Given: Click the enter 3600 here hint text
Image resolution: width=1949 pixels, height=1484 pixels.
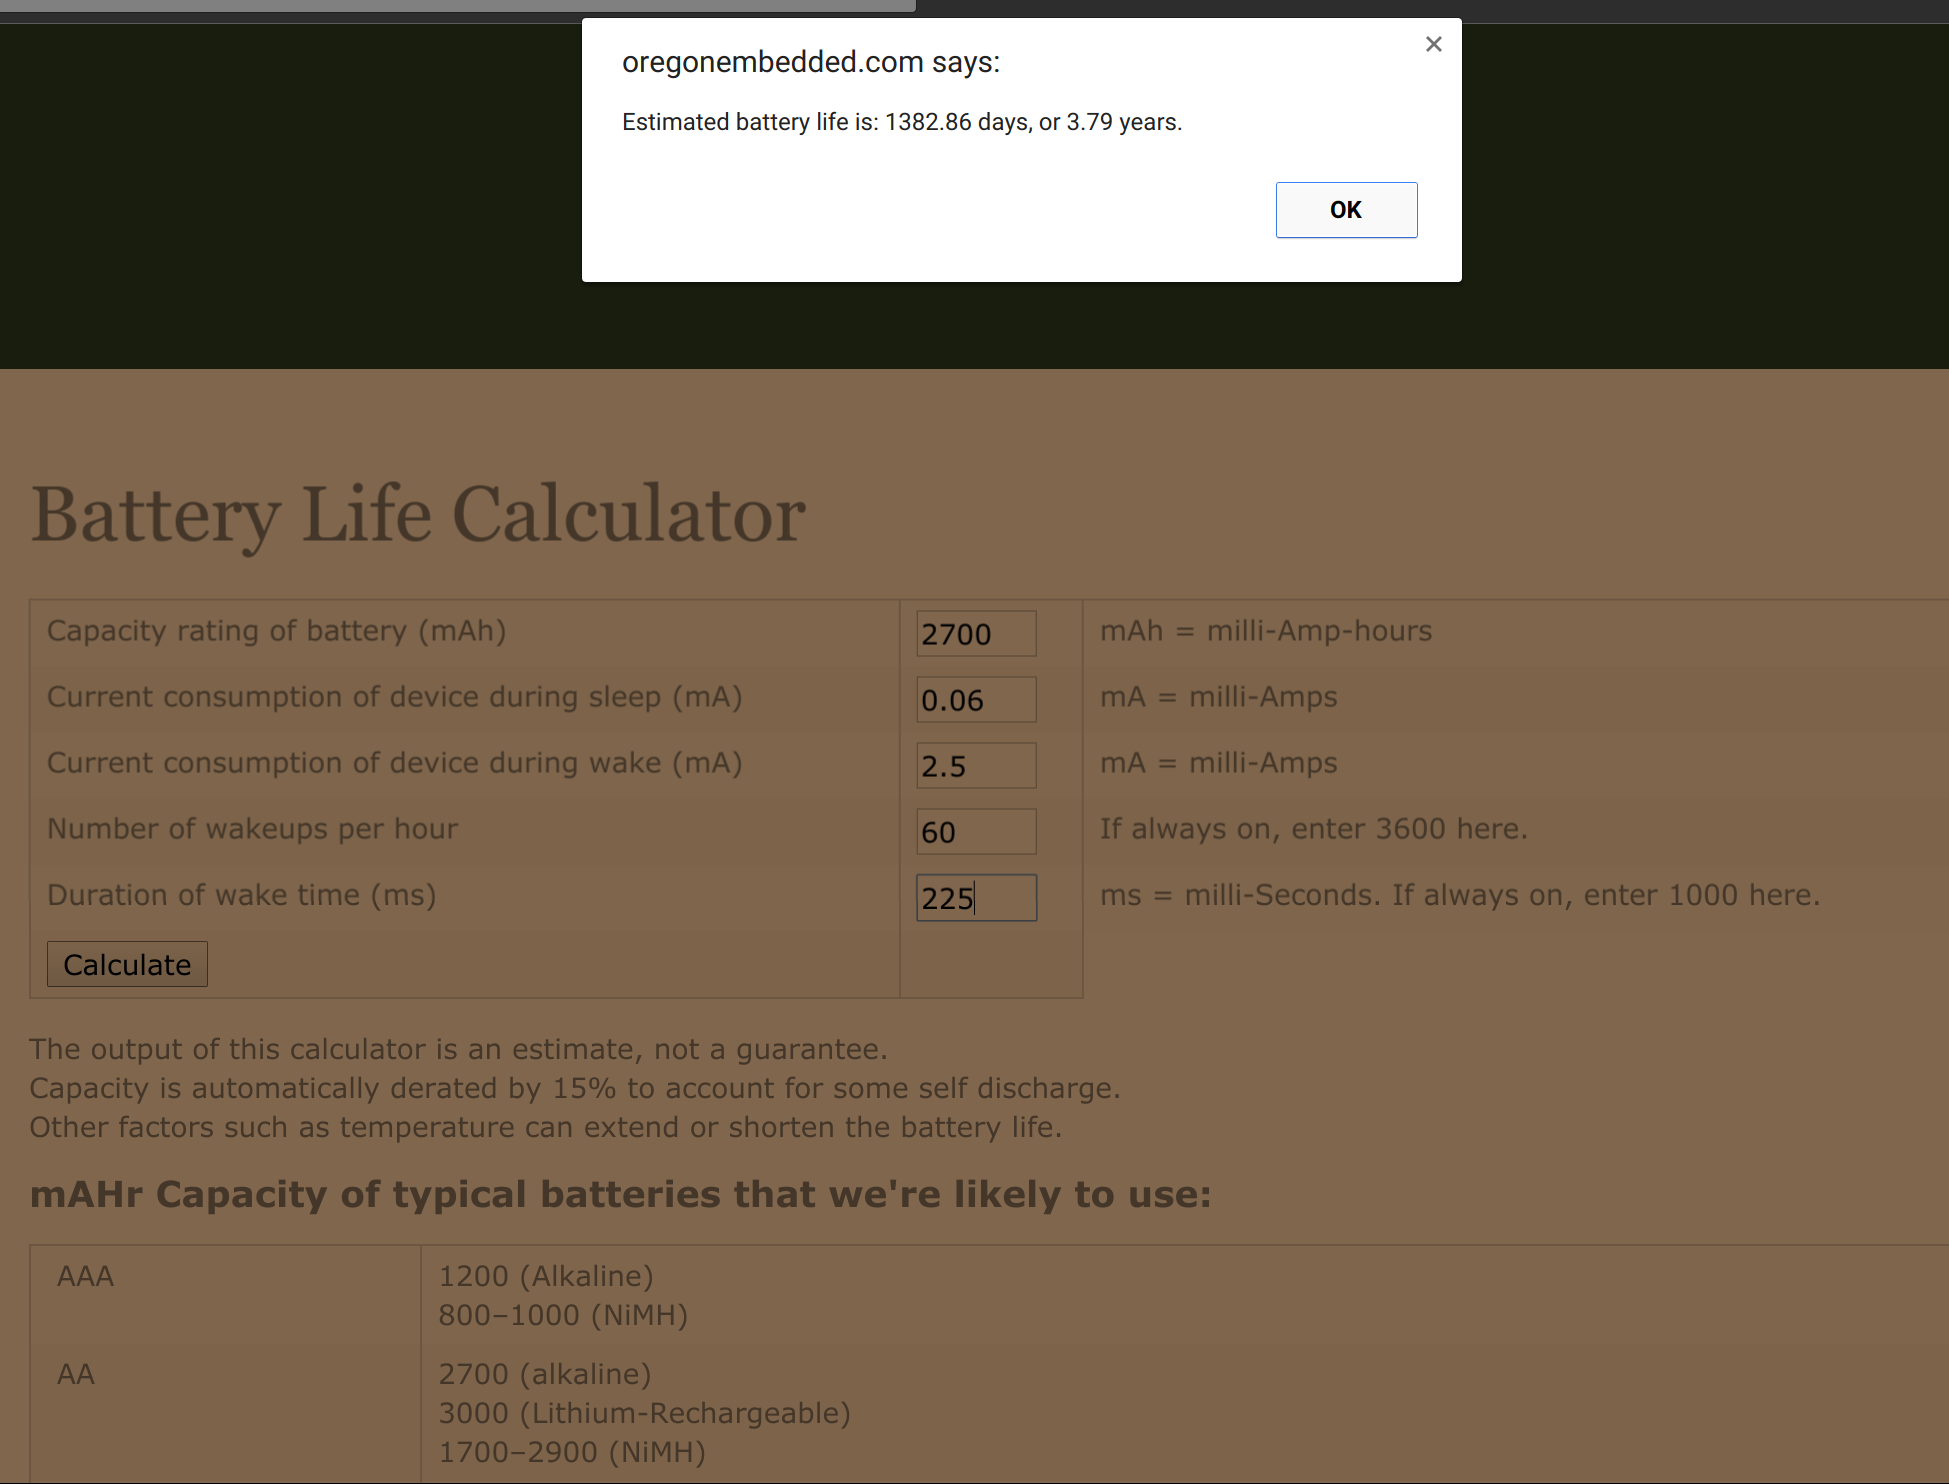Looking at the screenshot, I should pos(1313,828).
